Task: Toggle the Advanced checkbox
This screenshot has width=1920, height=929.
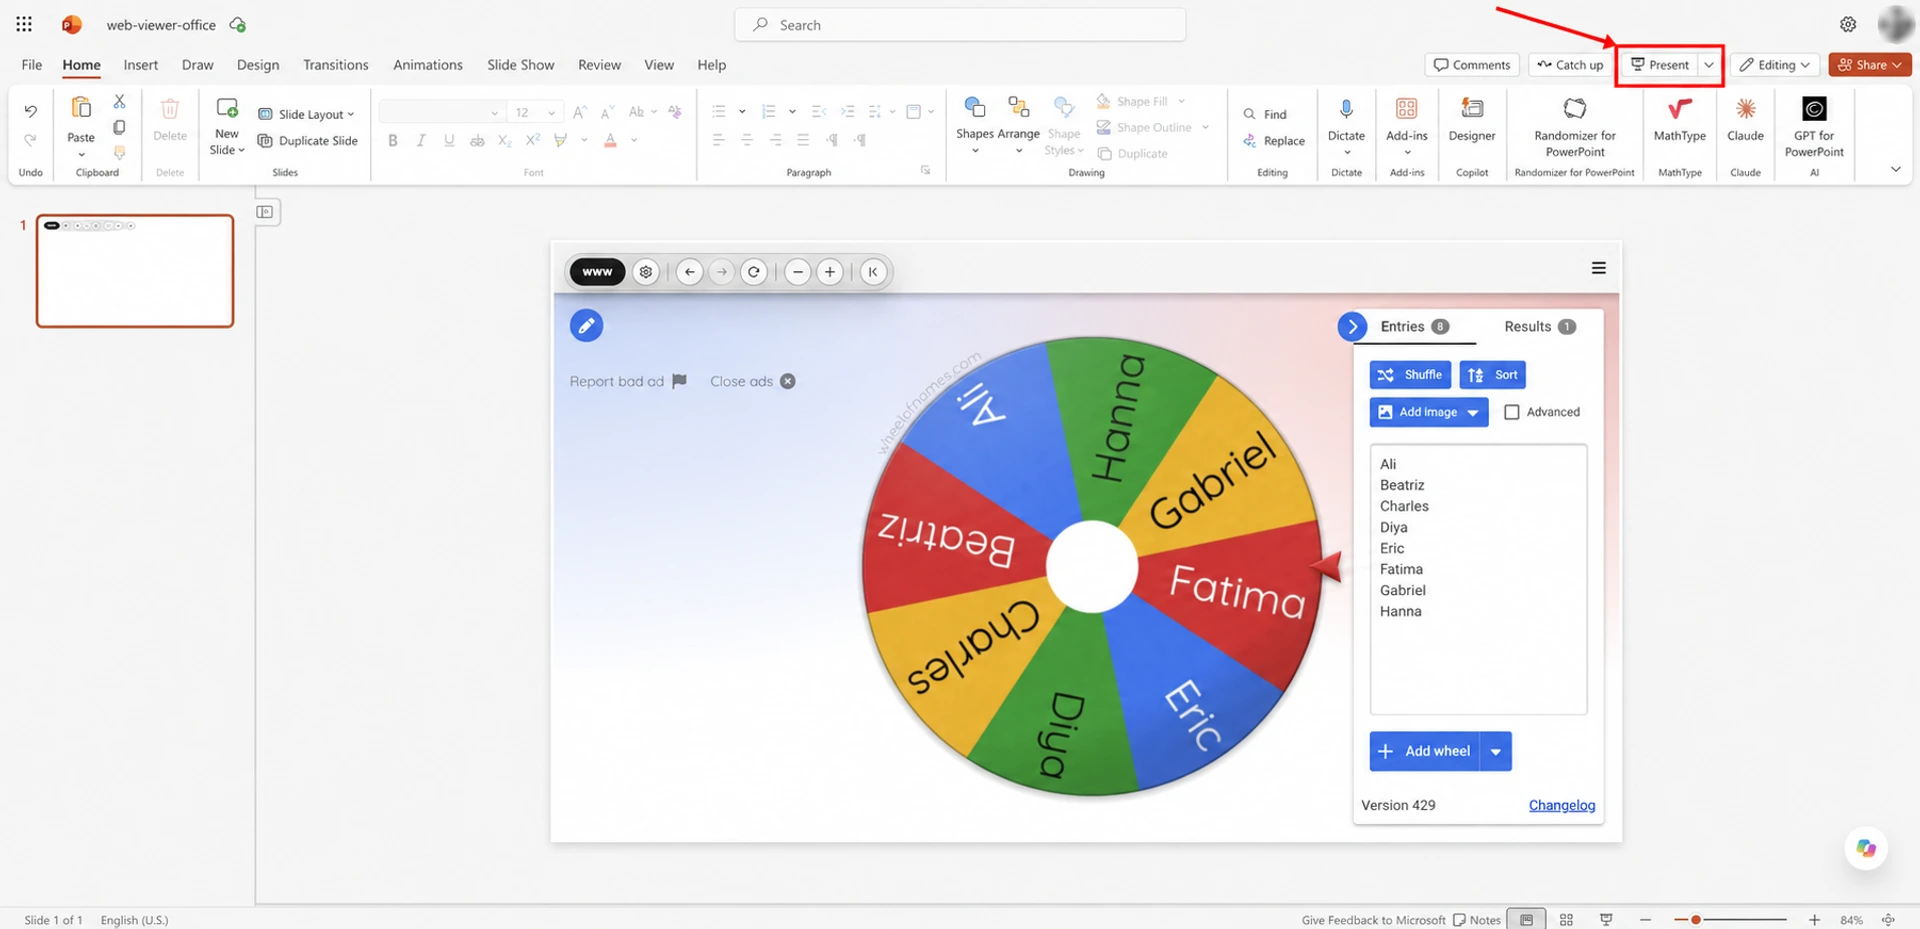Action: point(1512,412)
